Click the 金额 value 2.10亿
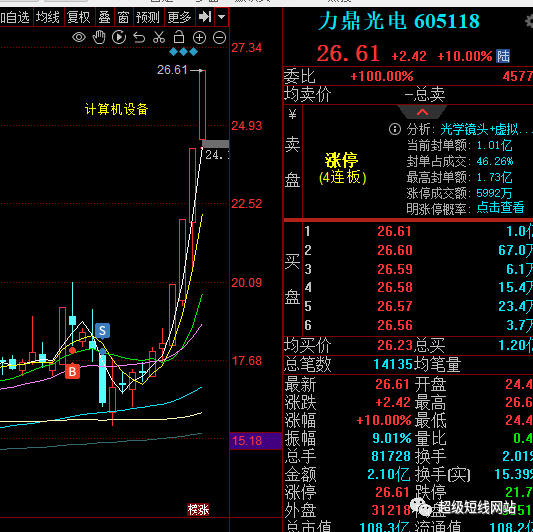 [389, 475]
